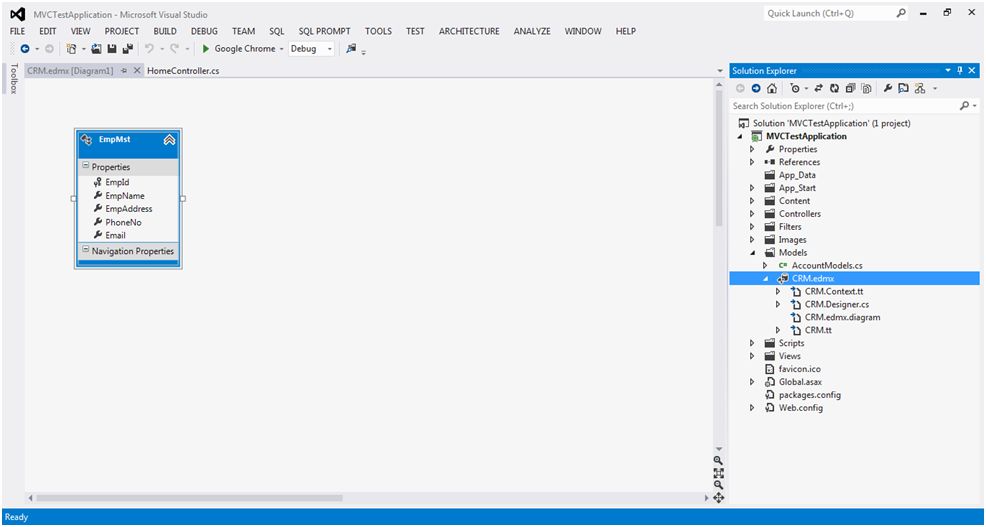Refresh the Solution Explorer
986x527 pixels.
tap(834, 89)
